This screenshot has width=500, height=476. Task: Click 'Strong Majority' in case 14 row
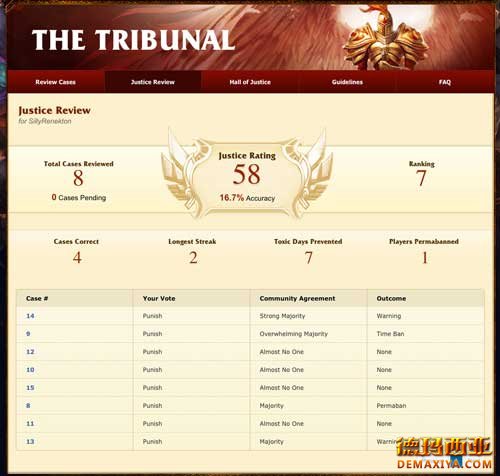[282, 316]
